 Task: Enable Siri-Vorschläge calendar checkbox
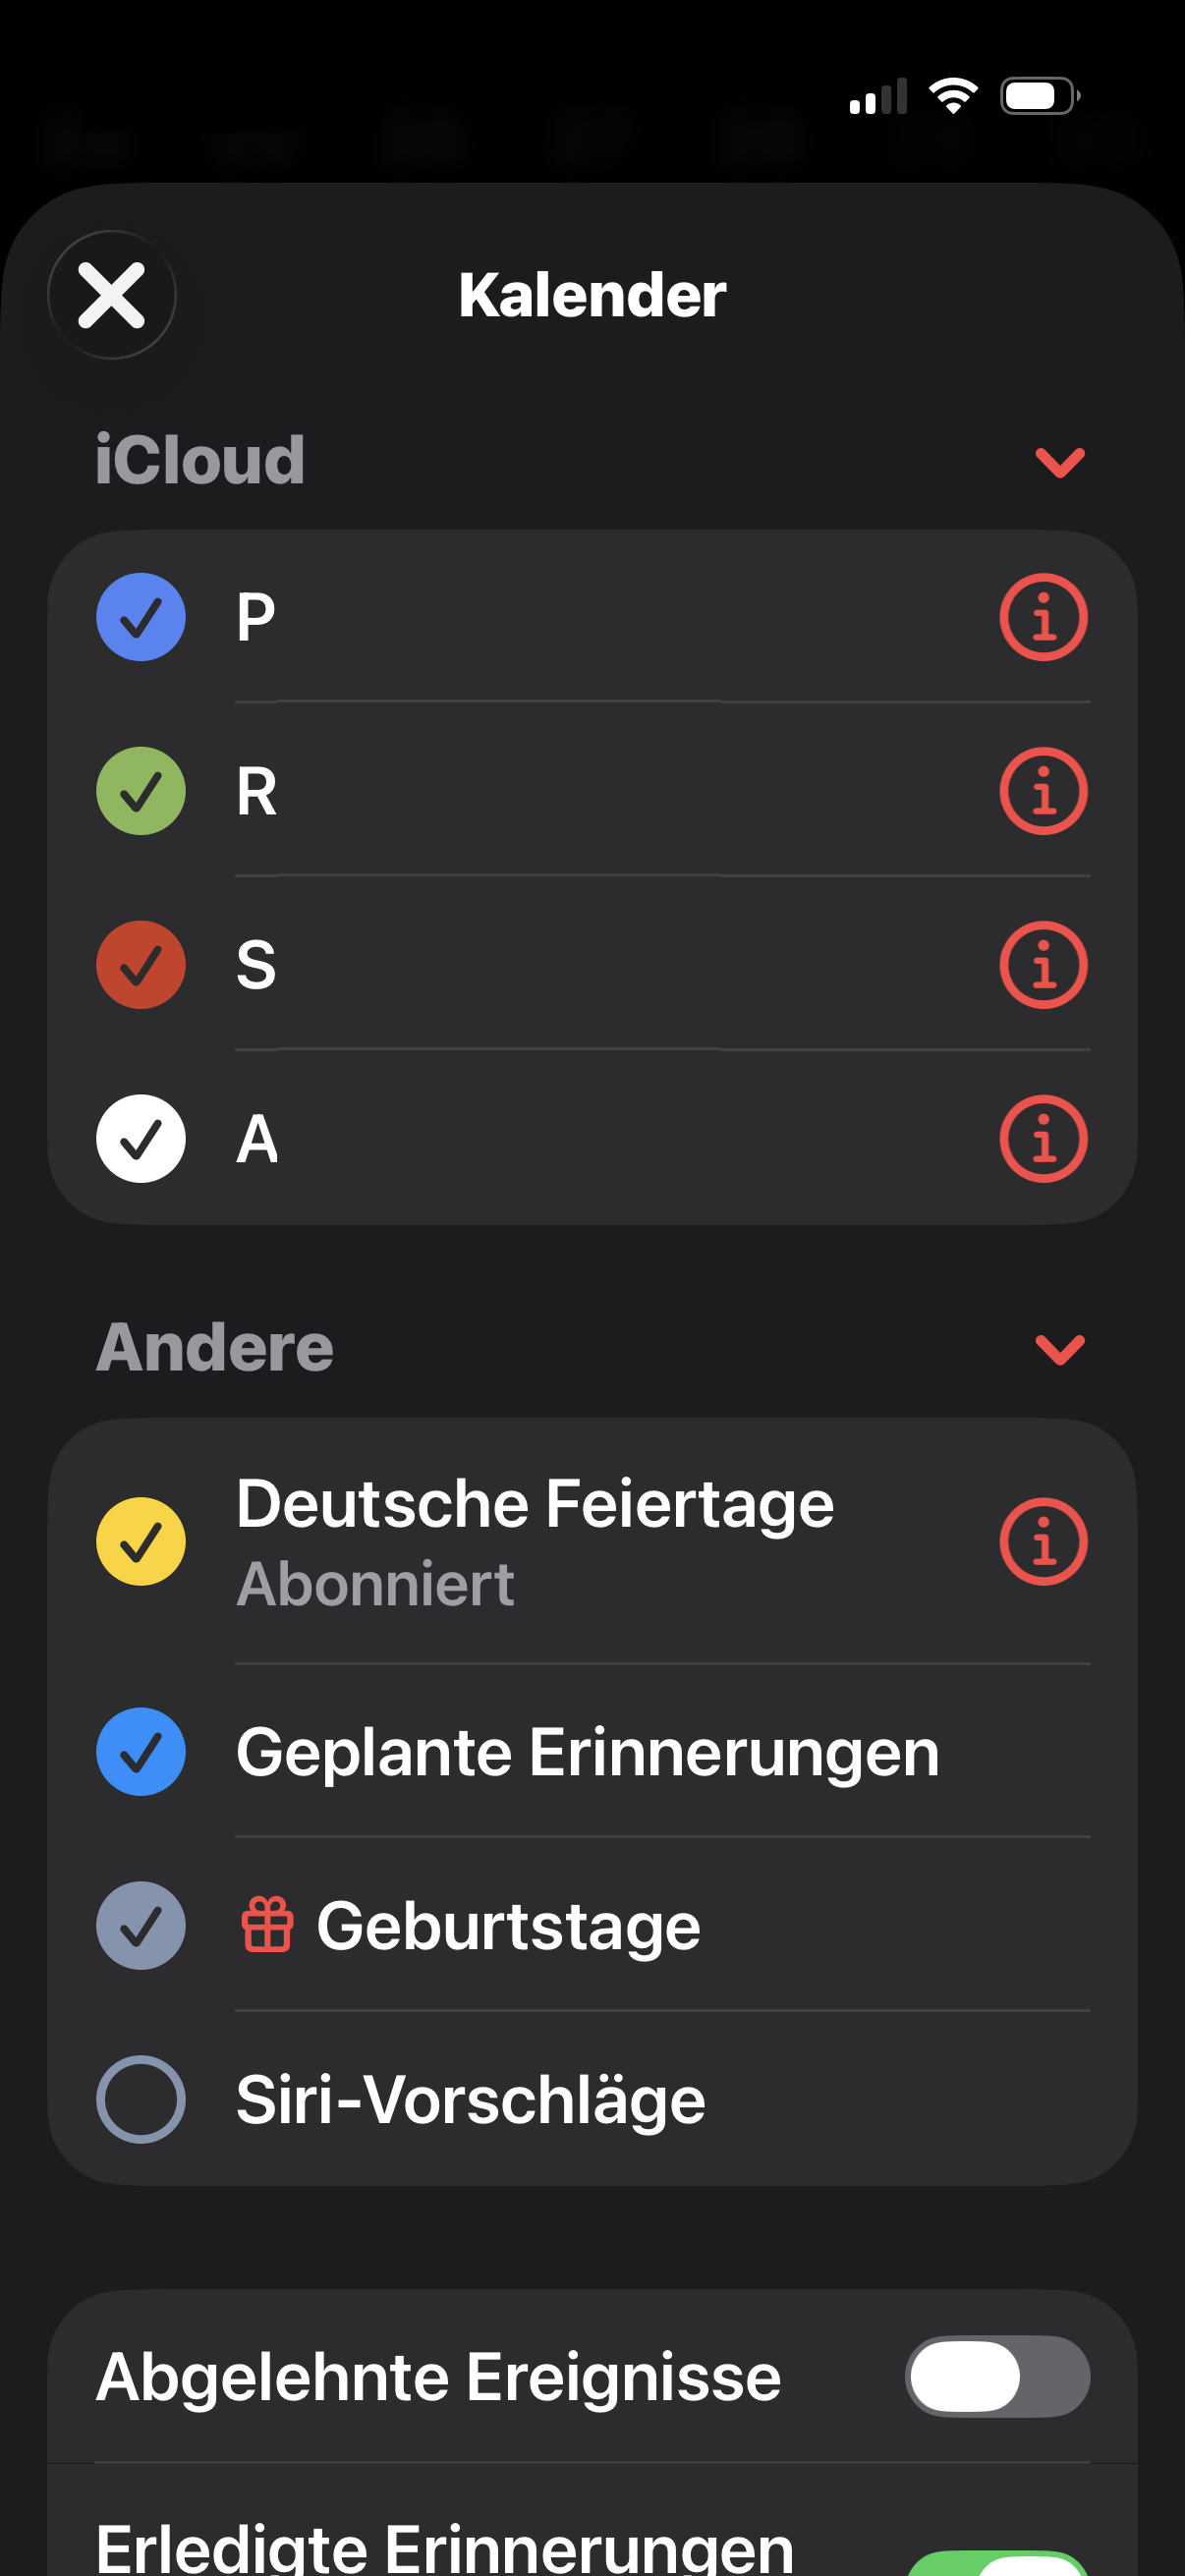[x=141, y=2099]
